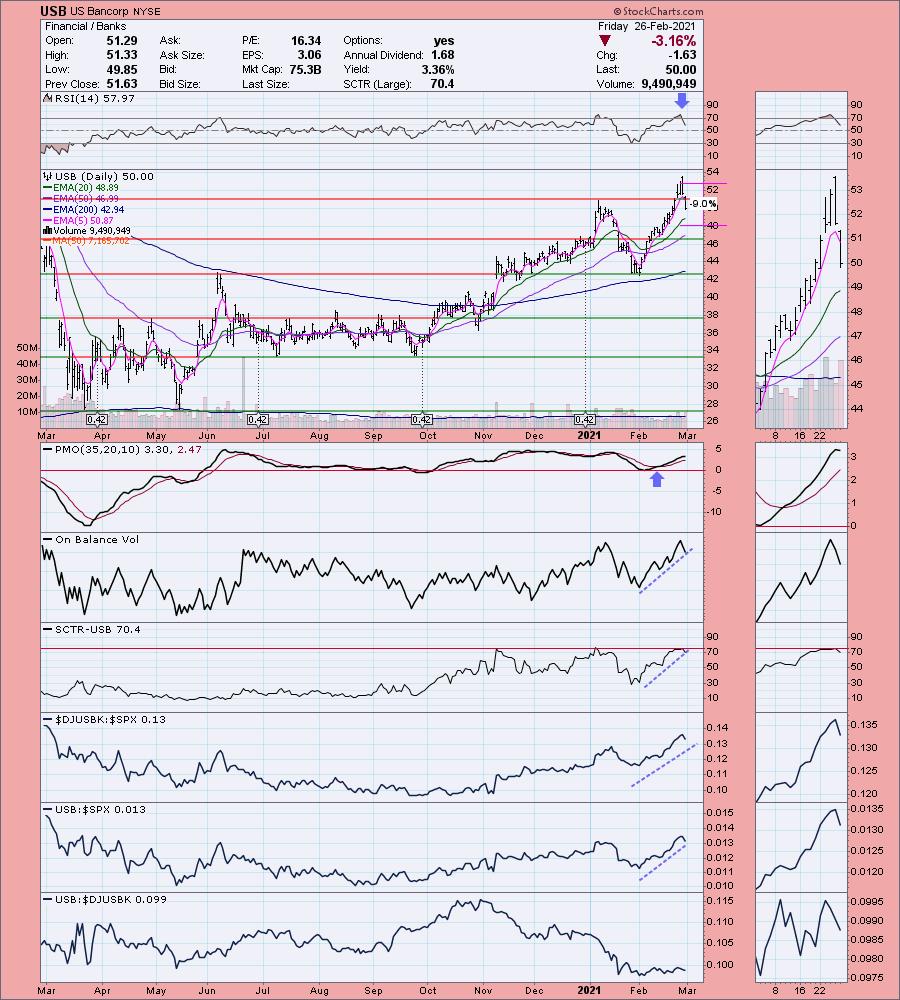This screenshot has height=1000, width=900.
Task: Click the green EMA(20) legend line
Action: click(x=47, y=188)
